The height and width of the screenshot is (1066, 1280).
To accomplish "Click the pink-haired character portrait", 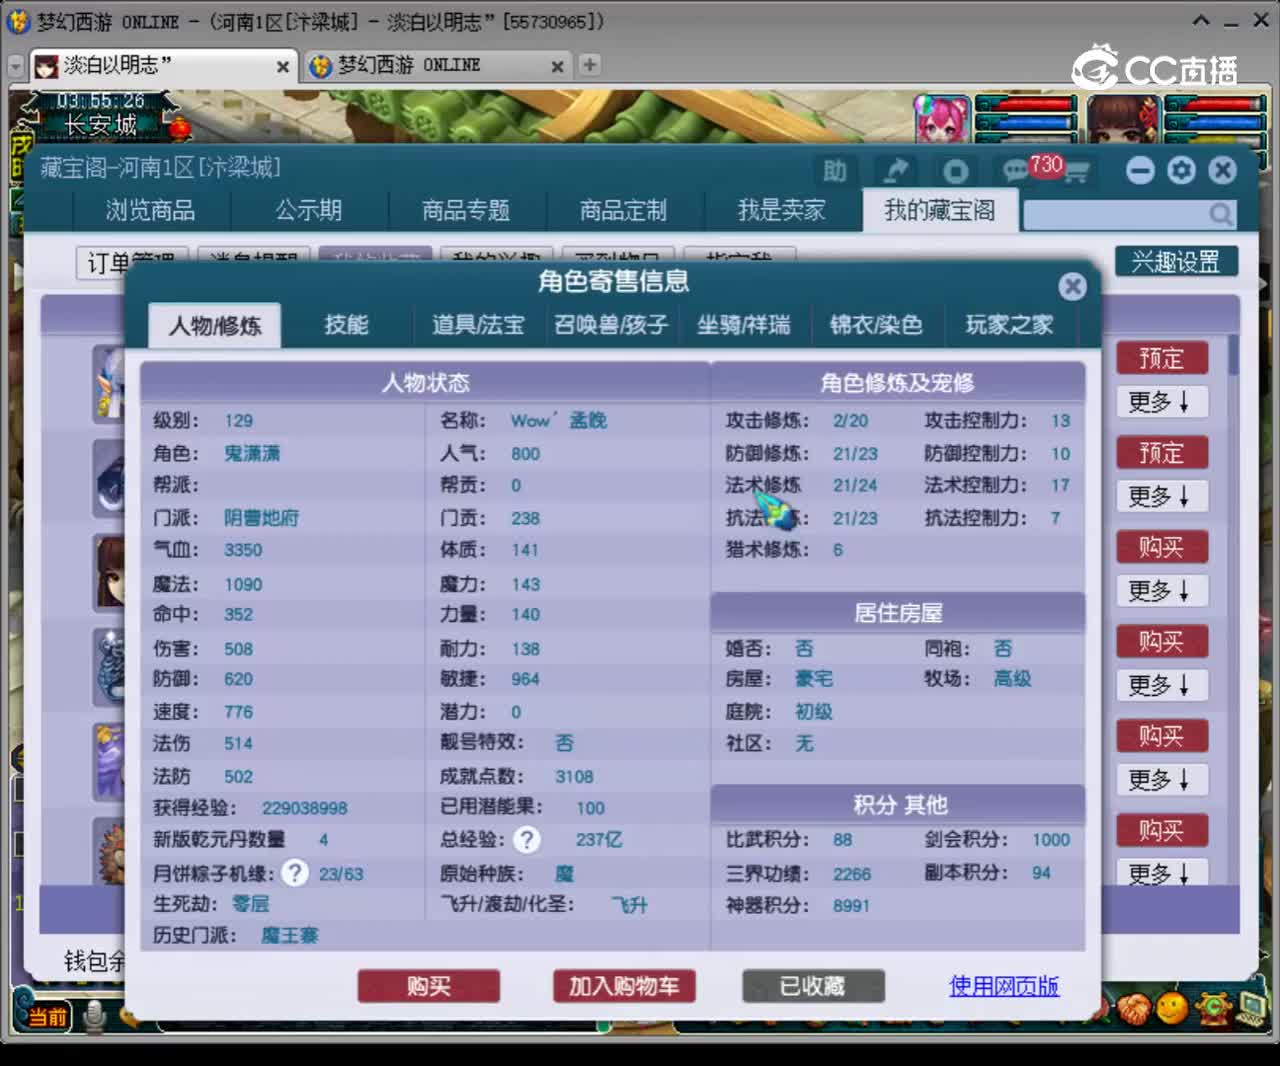I will pyautogui.click(x=943, y=120).
